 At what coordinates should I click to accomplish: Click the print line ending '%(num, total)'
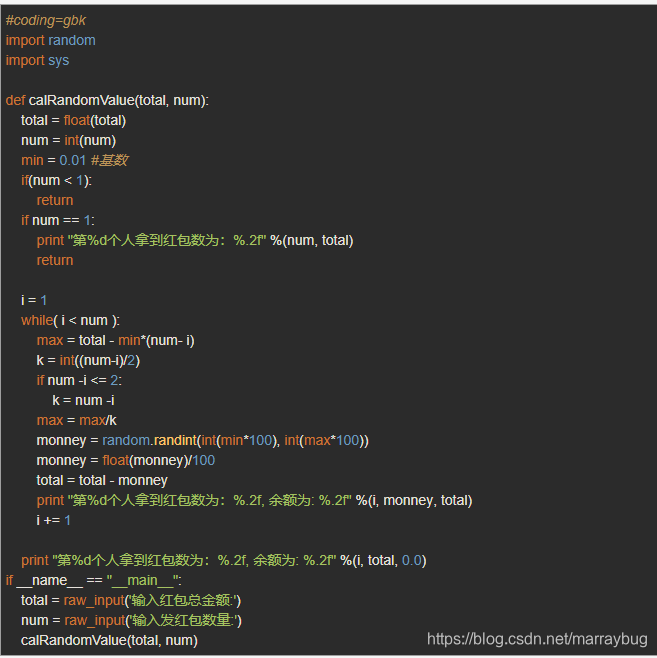[195, 240]
